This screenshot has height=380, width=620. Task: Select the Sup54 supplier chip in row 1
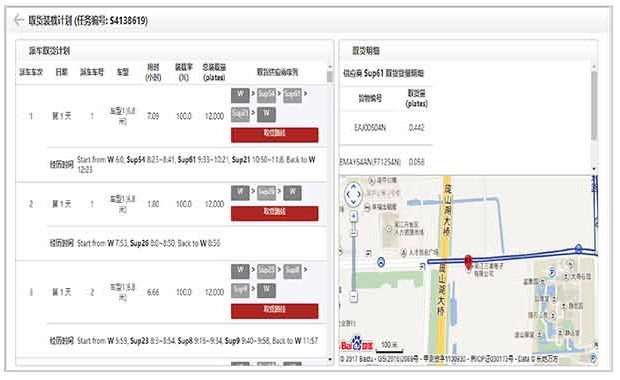tap(267, 95)
